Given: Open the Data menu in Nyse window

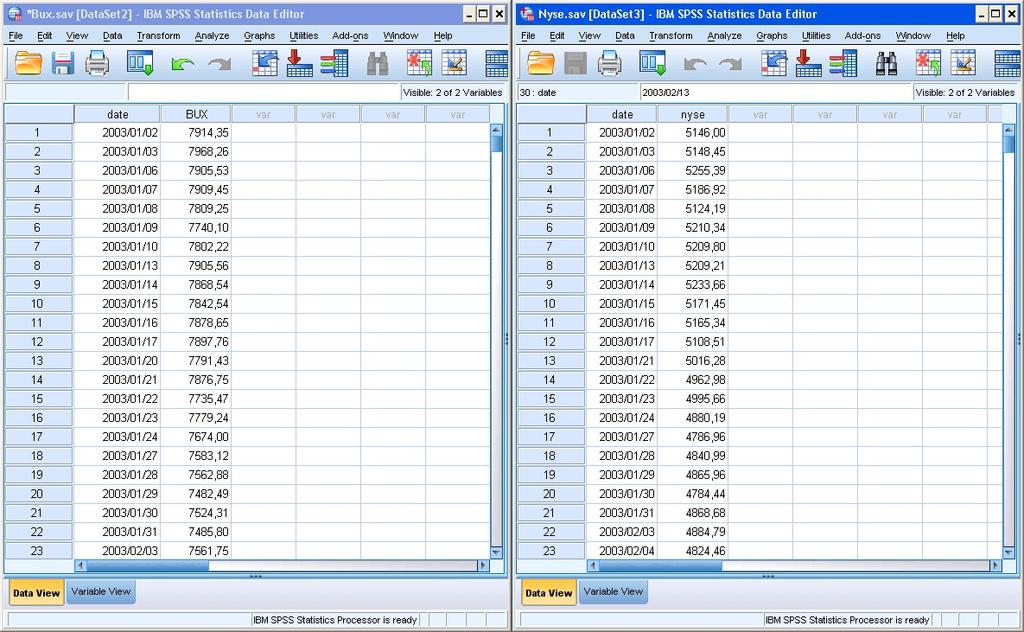Looking at the screenshot, I should coord(624,36).
